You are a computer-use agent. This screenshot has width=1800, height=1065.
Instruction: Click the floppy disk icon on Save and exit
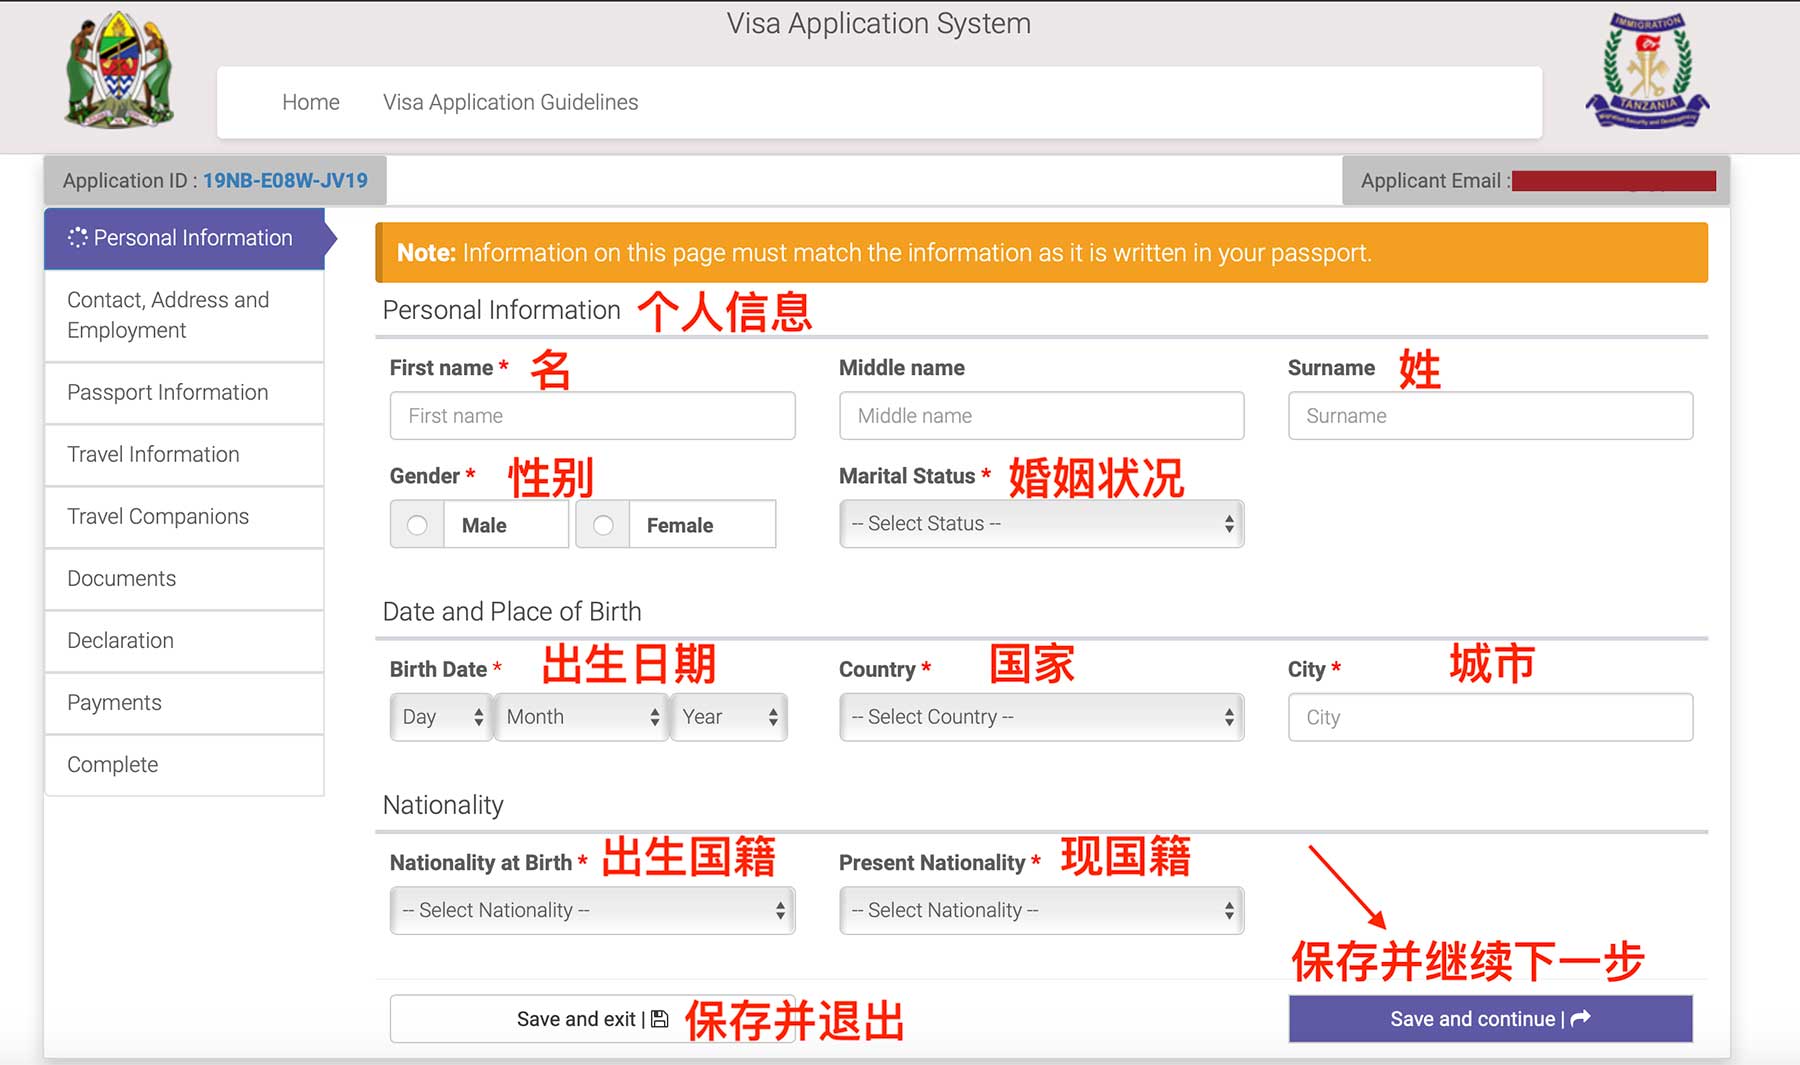point(660,1019)
